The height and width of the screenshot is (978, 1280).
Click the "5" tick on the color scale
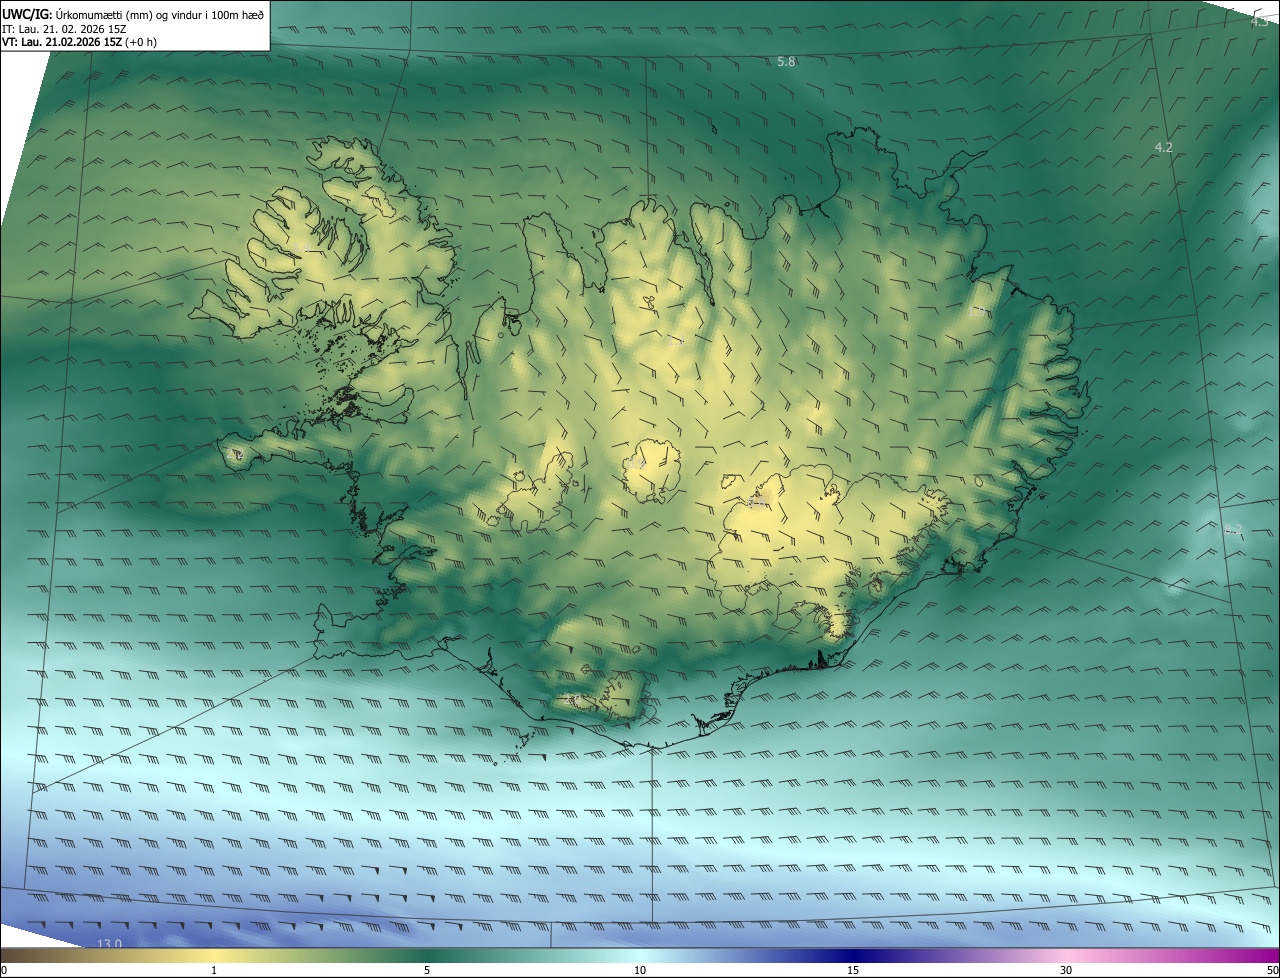(x=427, y=970)
